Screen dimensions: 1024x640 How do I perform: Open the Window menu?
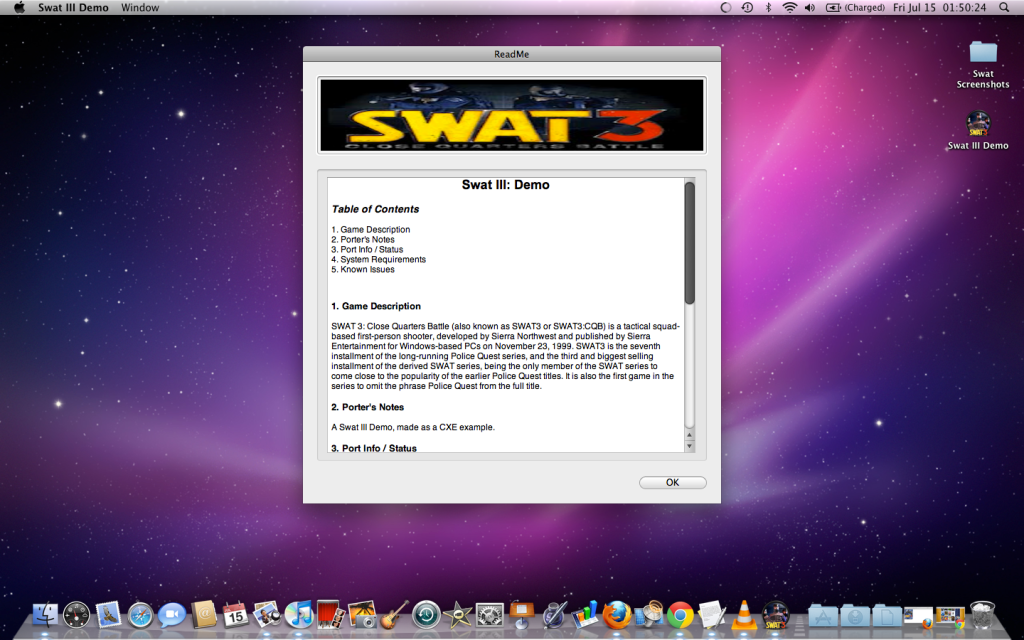click(140, 8)
